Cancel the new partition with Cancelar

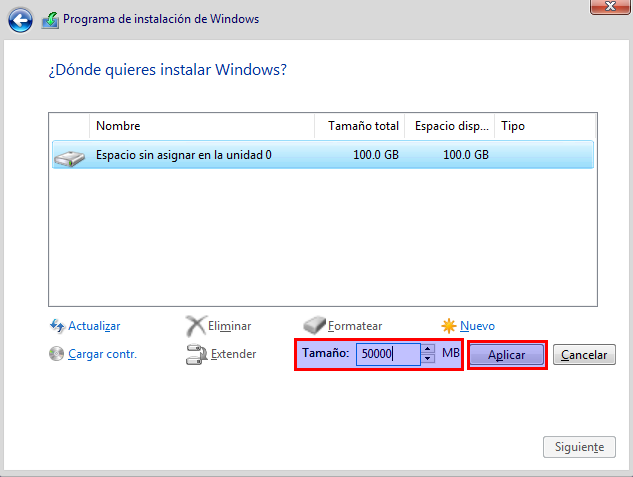point(584,355)
